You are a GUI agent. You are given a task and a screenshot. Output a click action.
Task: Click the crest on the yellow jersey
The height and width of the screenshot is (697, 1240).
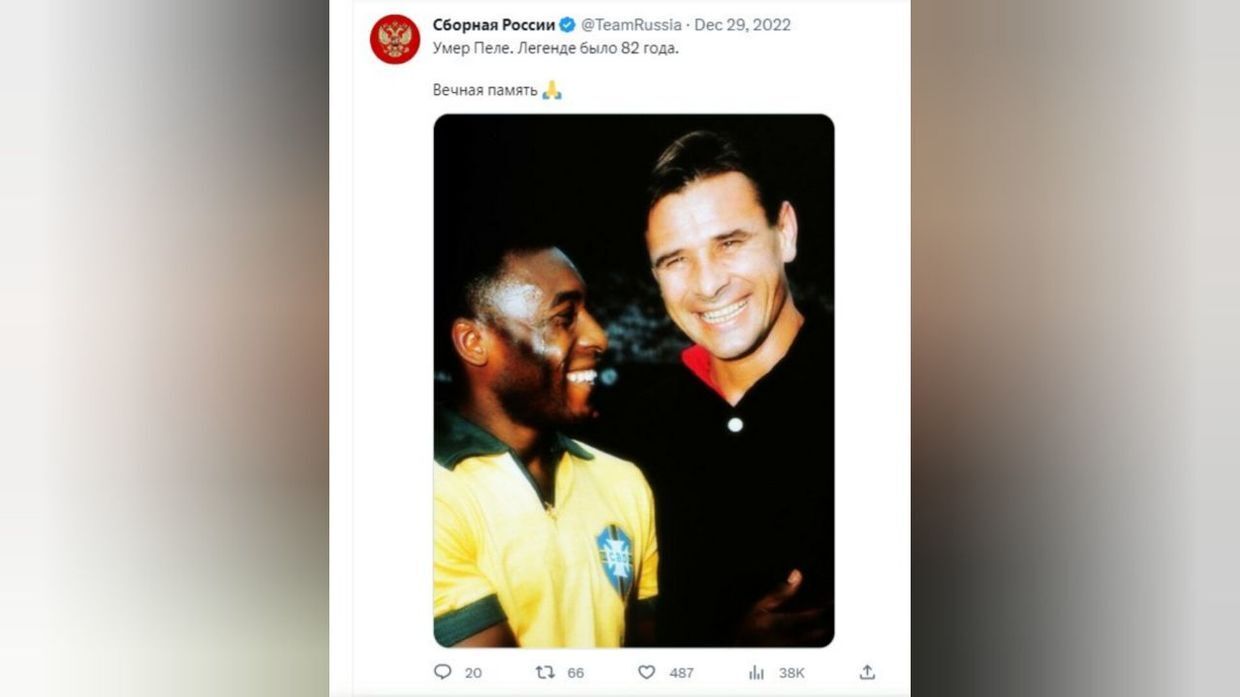click(x=614, y=558)
